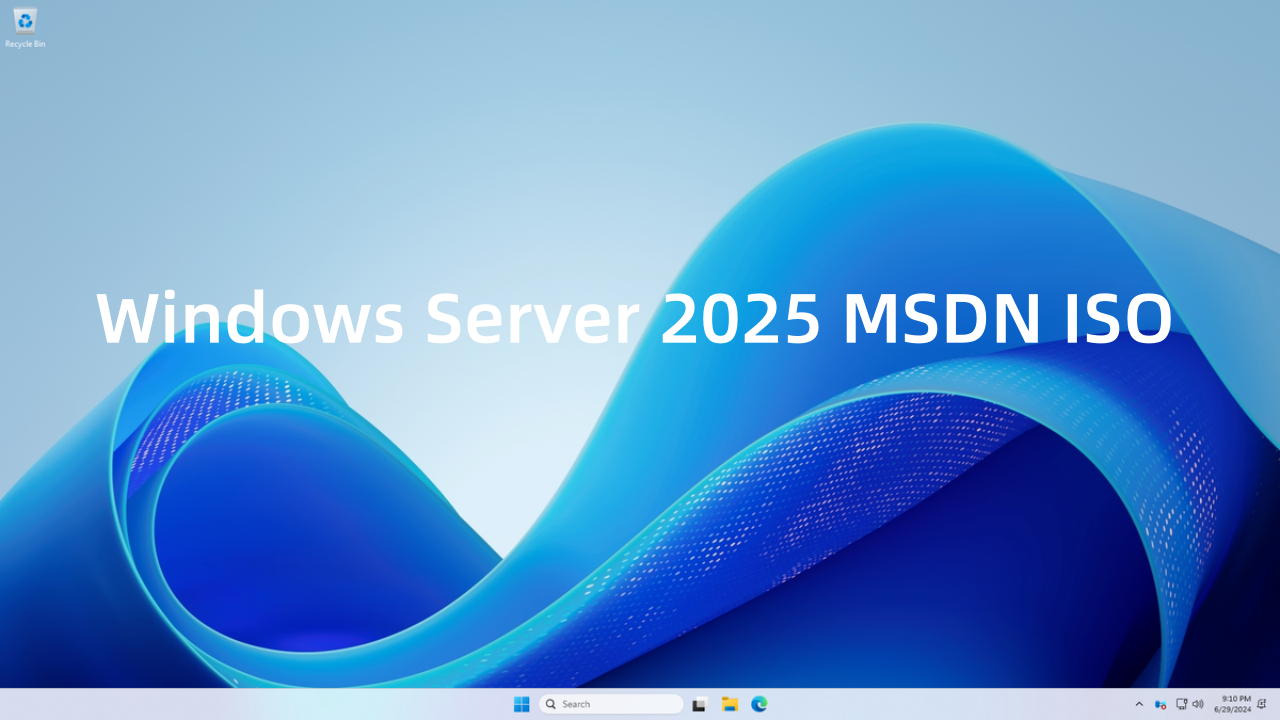Click the show desktop sliver at taskbar edge
Screen dimensions: 1280x720
click(1277, 704)
